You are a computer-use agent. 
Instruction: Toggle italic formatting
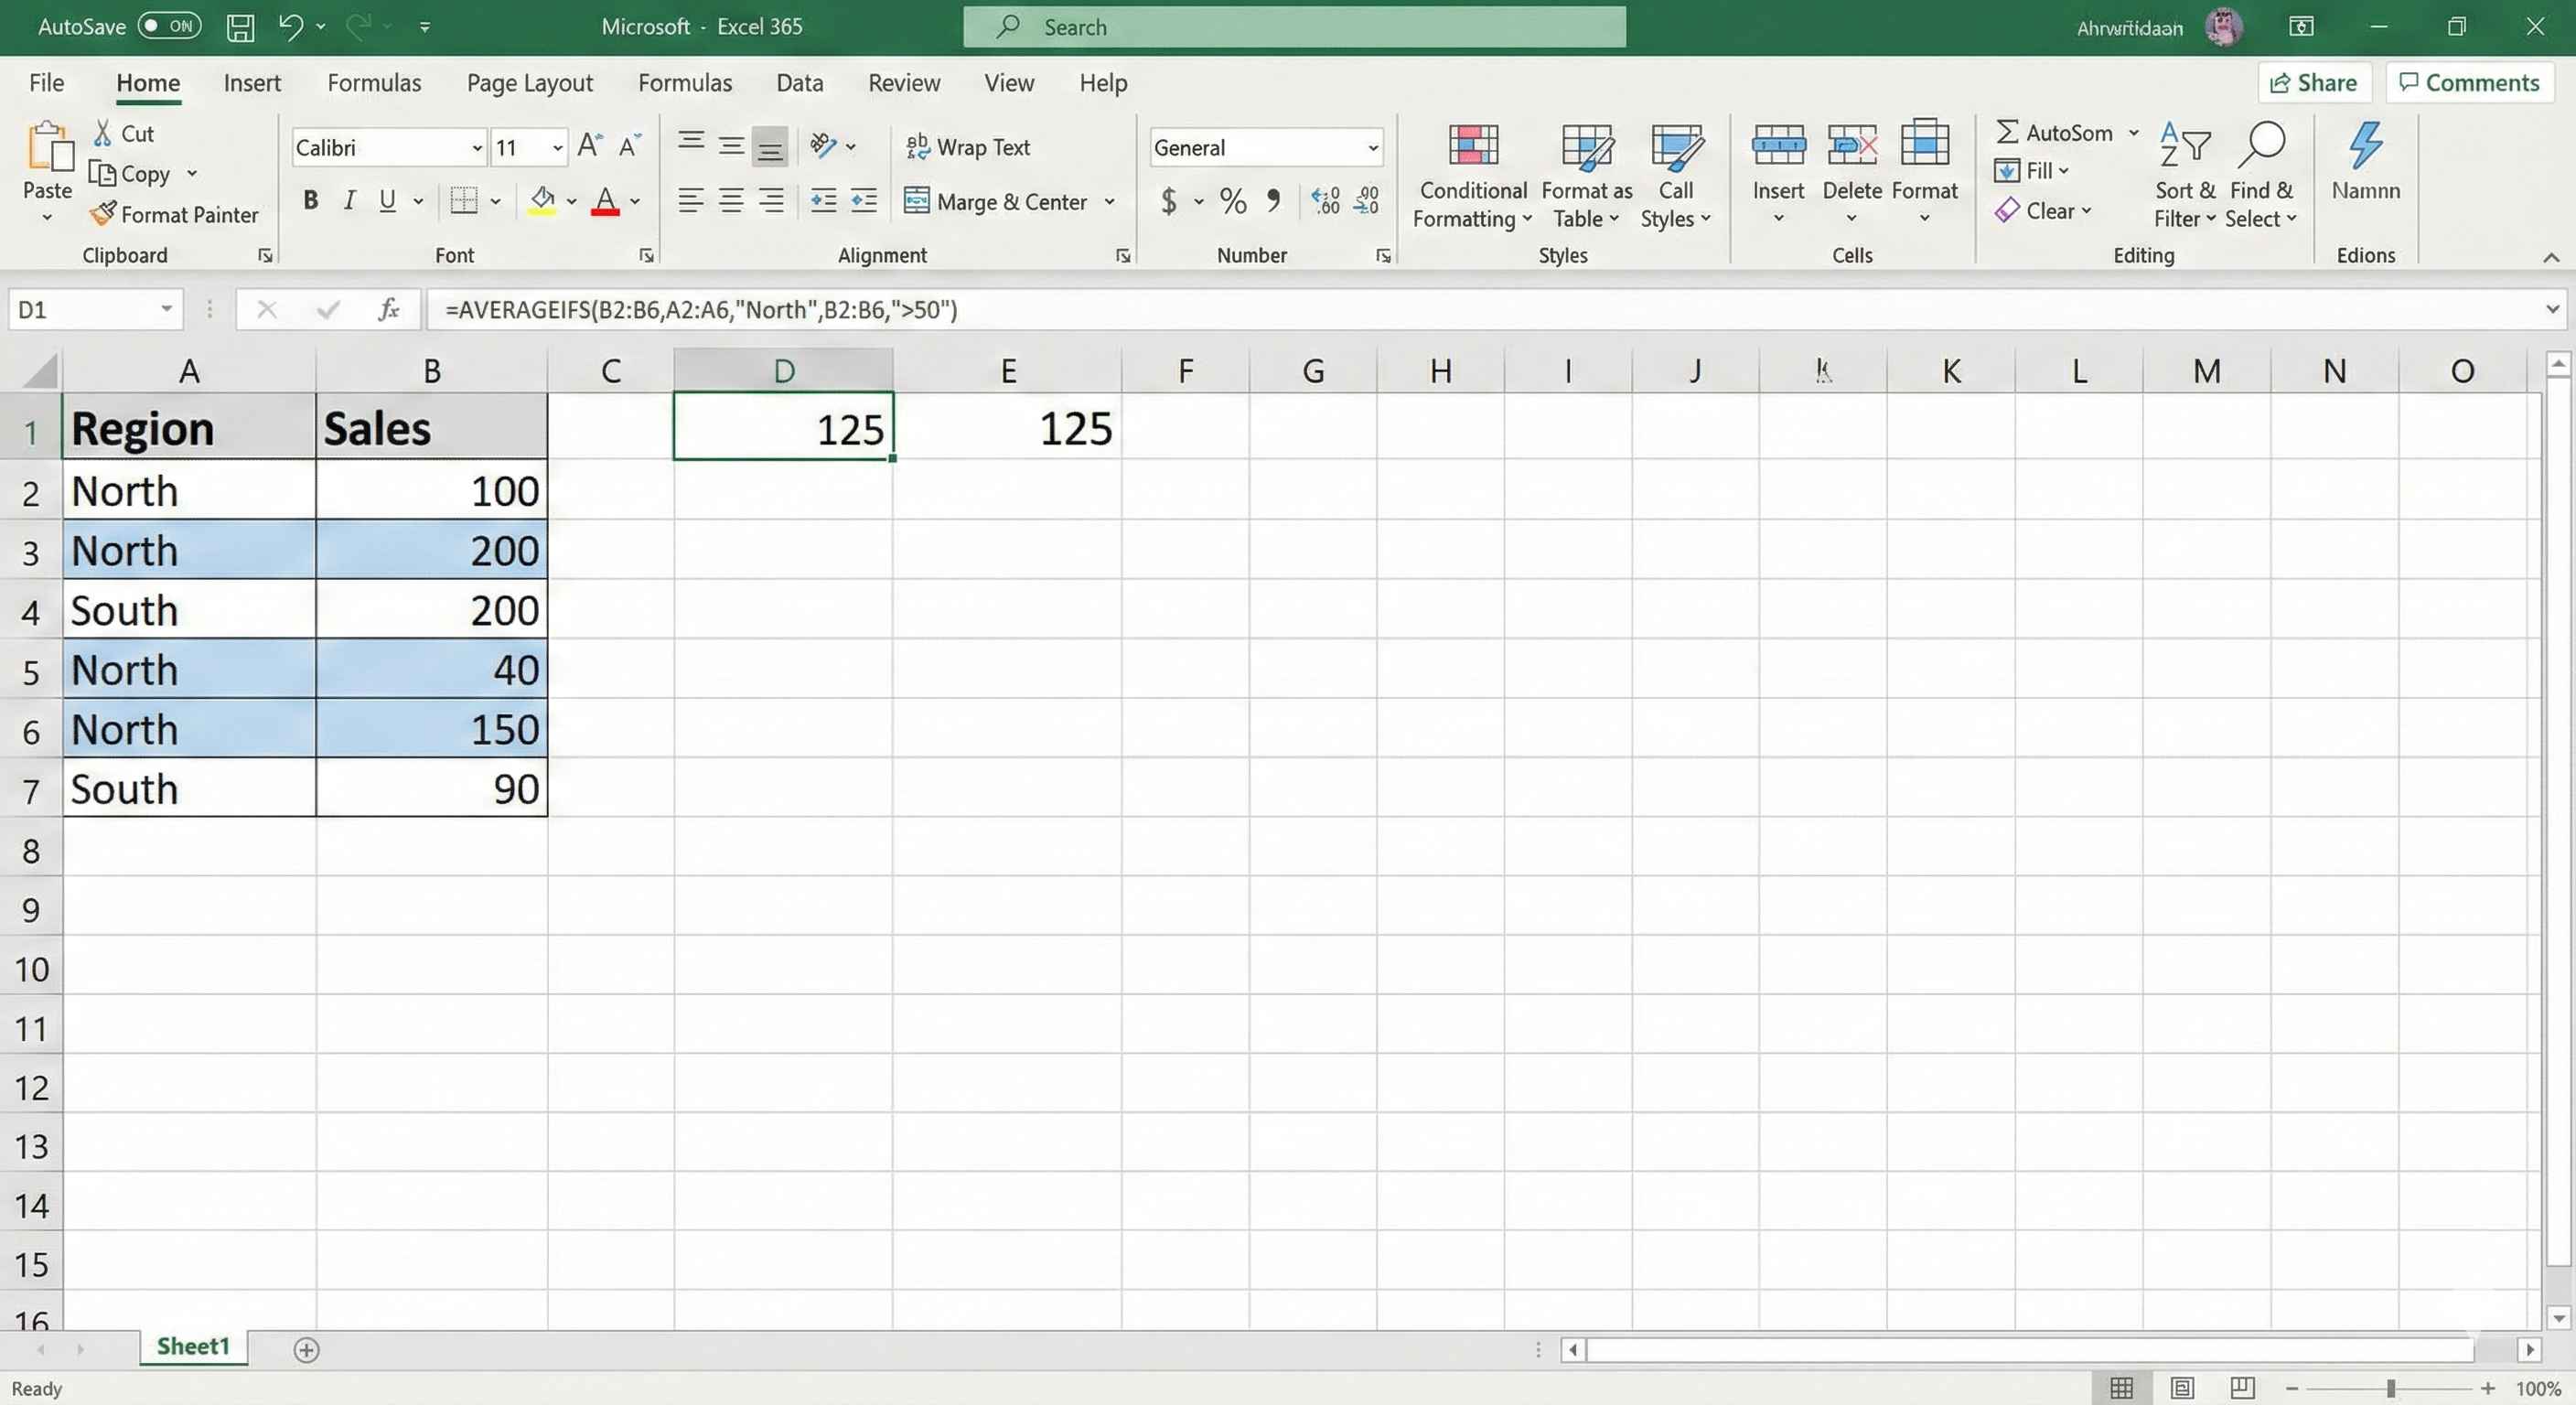pos(349,200)
